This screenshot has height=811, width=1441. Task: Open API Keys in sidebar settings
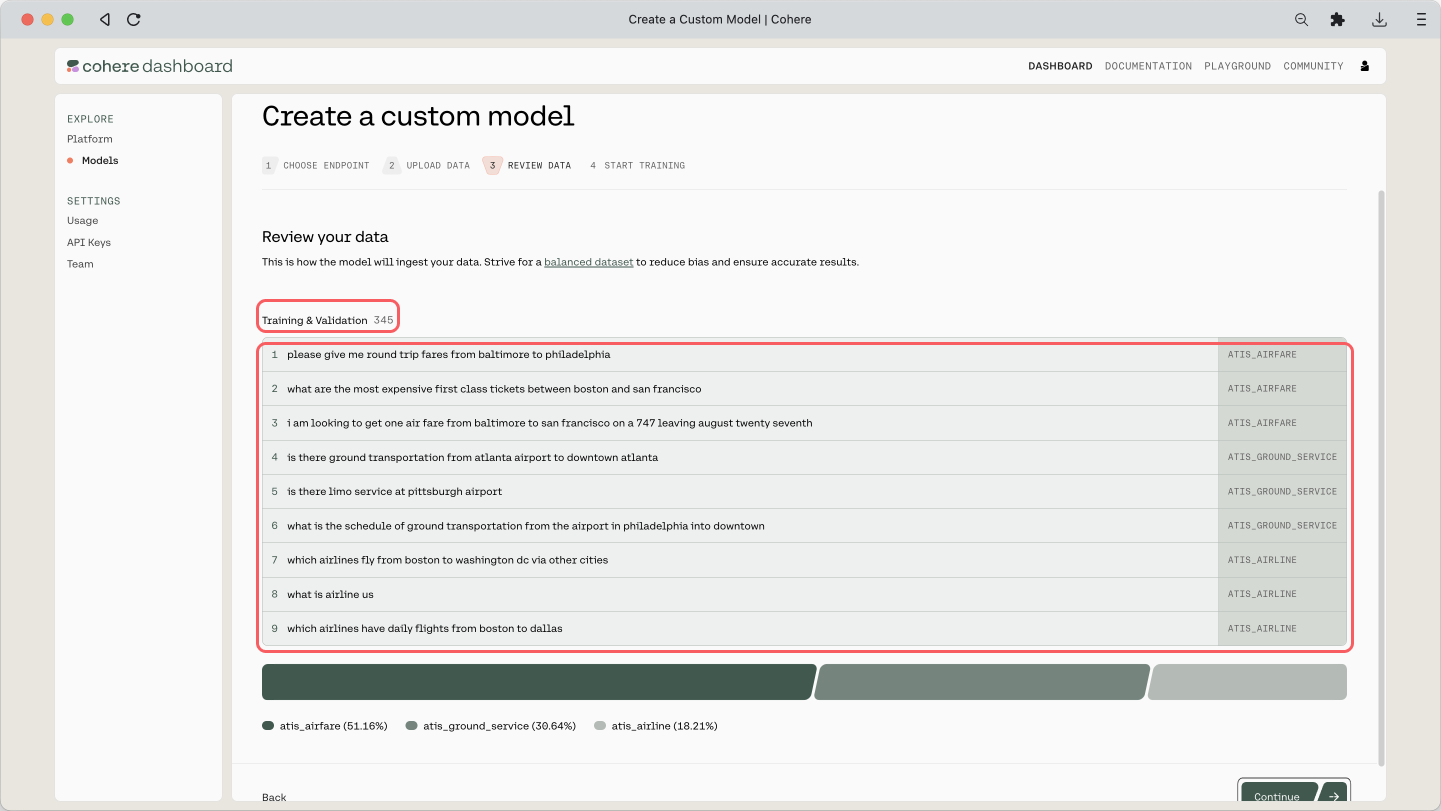[x=89, y=242]
